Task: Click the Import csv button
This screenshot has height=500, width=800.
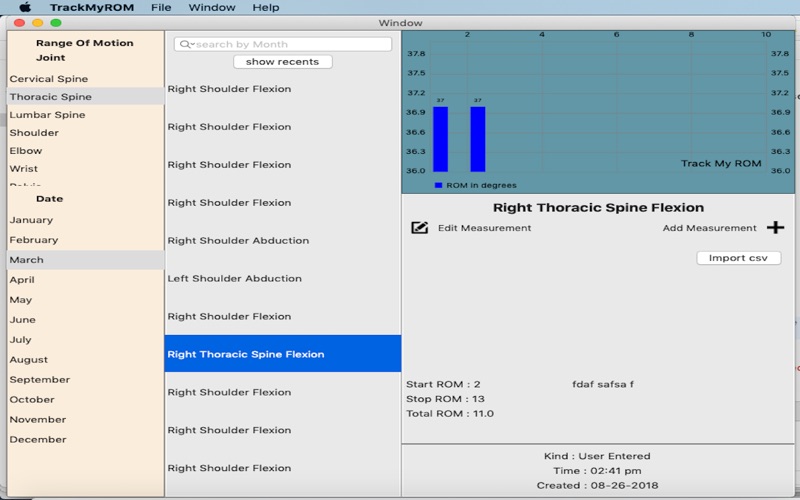Action: point(738,258)
